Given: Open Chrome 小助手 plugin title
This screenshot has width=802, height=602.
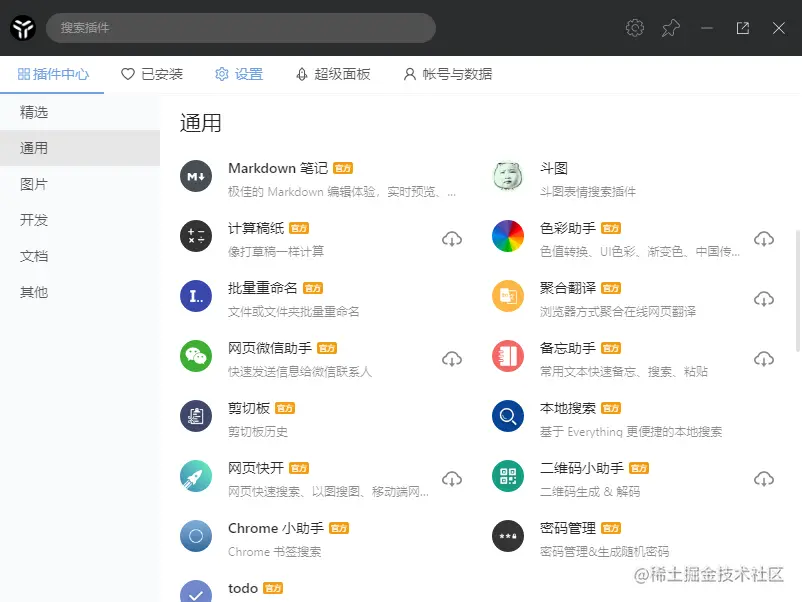Looking at the screenshot, I should [x=276, y=528].
